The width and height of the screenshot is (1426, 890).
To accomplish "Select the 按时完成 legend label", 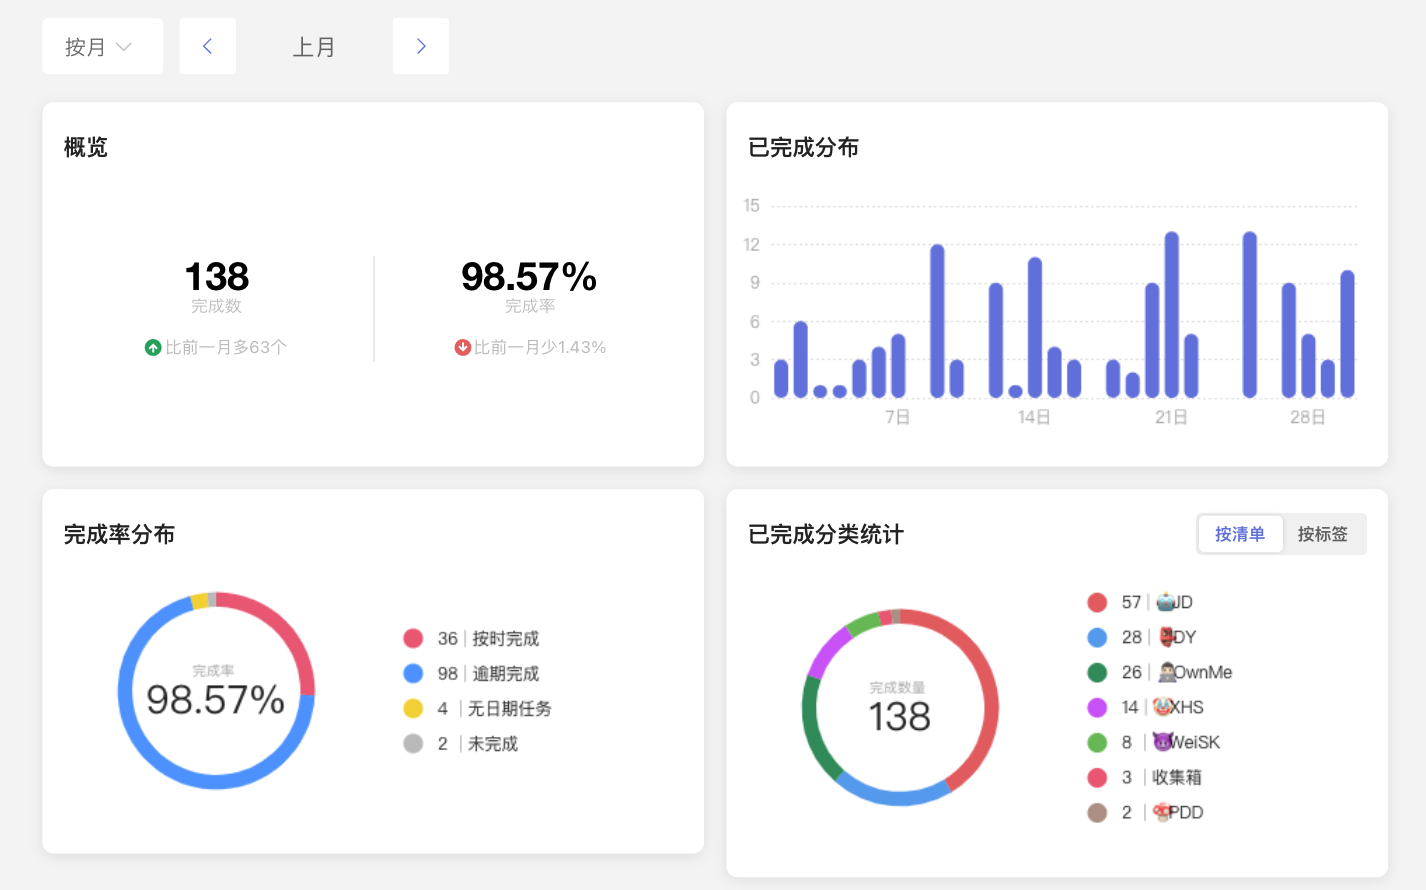I will click(x=506, y=638).
